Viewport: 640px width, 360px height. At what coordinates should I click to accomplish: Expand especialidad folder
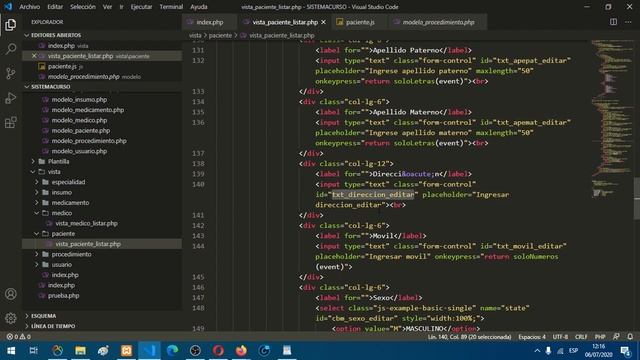(37, 182)
